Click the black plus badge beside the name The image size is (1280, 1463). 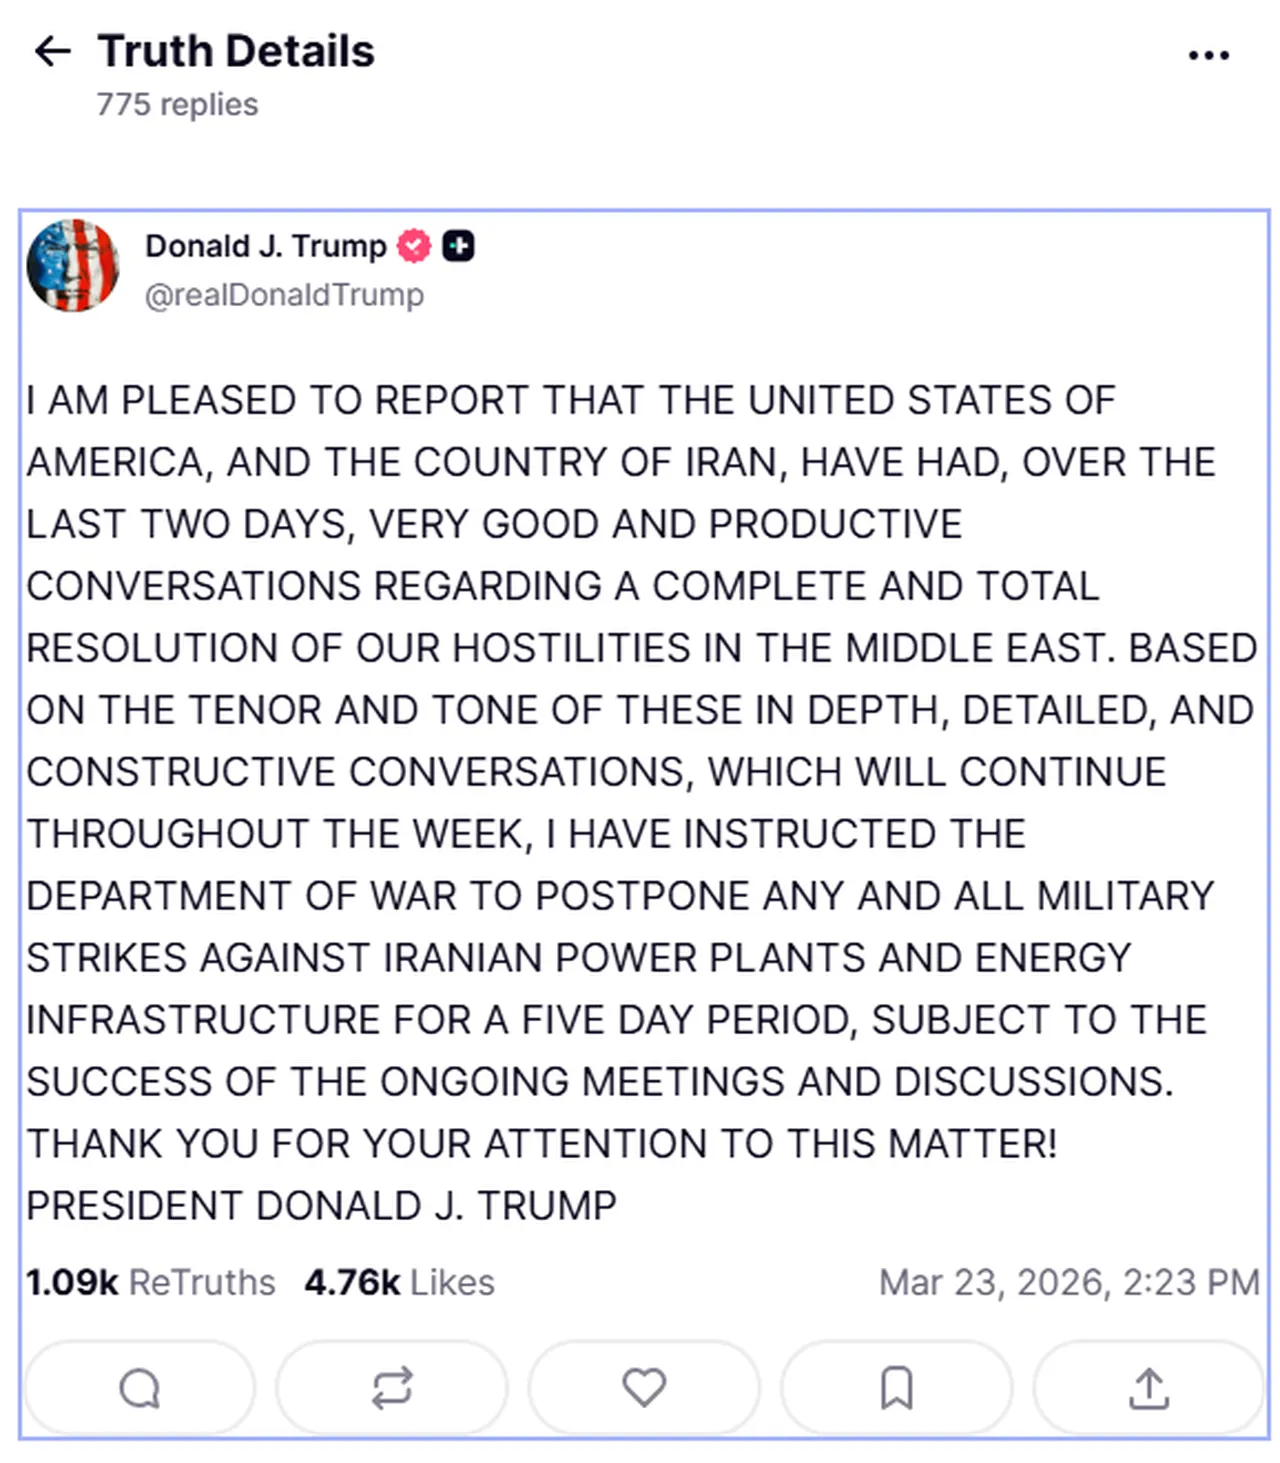[x=459, y=244]
